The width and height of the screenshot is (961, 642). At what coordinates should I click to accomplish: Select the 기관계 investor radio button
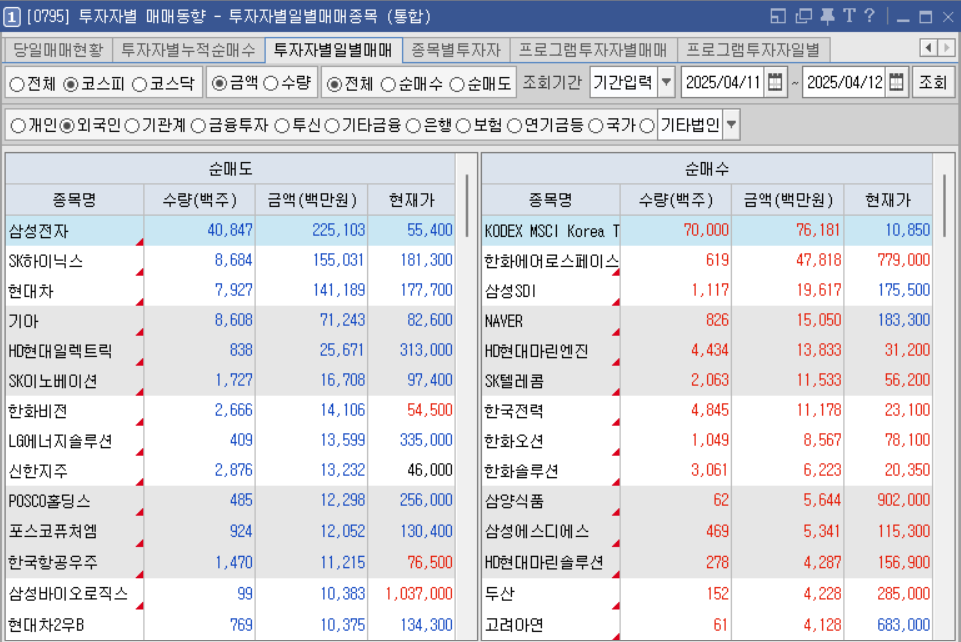(x=132, y=126)
